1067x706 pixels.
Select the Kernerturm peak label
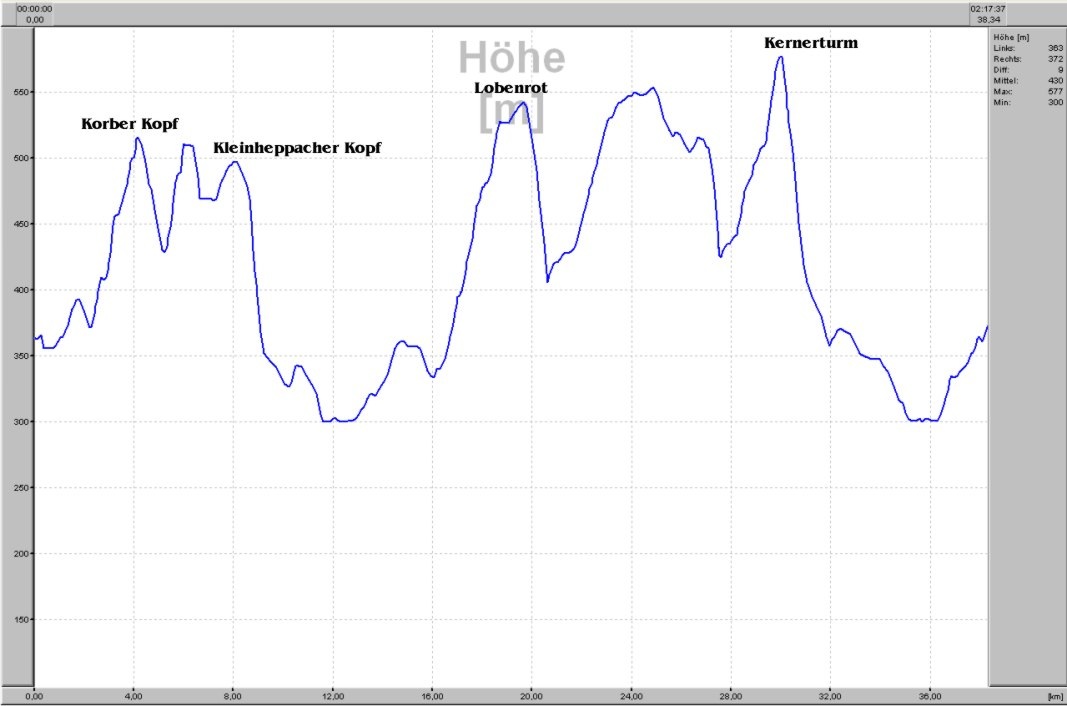tap(811, 43)
